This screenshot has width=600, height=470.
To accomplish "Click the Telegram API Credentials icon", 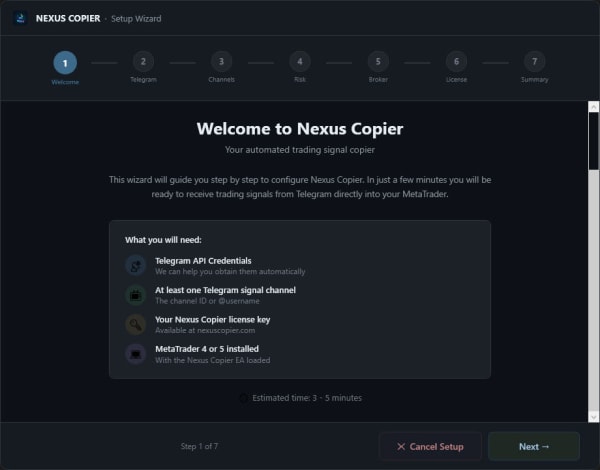I will click(135, 266).
